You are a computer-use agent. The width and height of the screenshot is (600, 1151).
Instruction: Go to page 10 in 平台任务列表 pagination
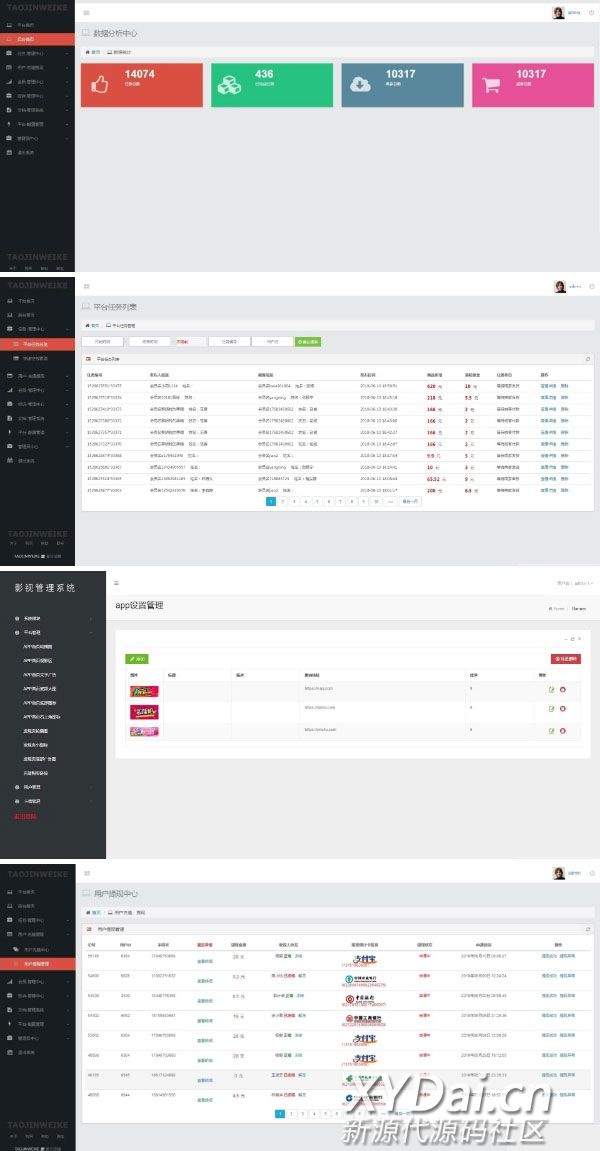pos(376,501)
